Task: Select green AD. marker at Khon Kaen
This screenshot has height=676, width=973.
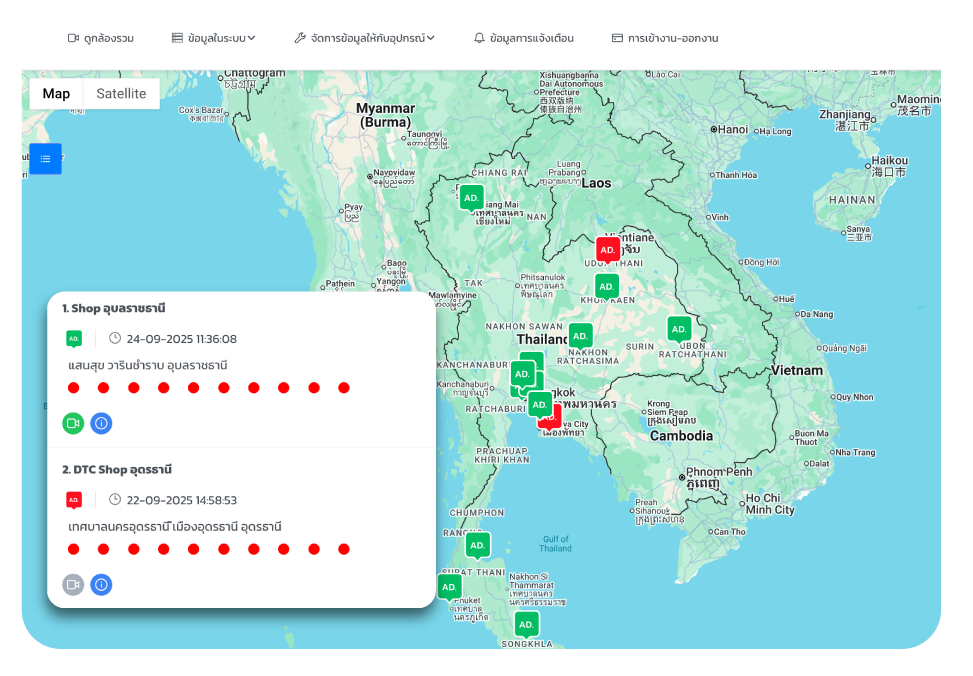Action: [607, 286]
